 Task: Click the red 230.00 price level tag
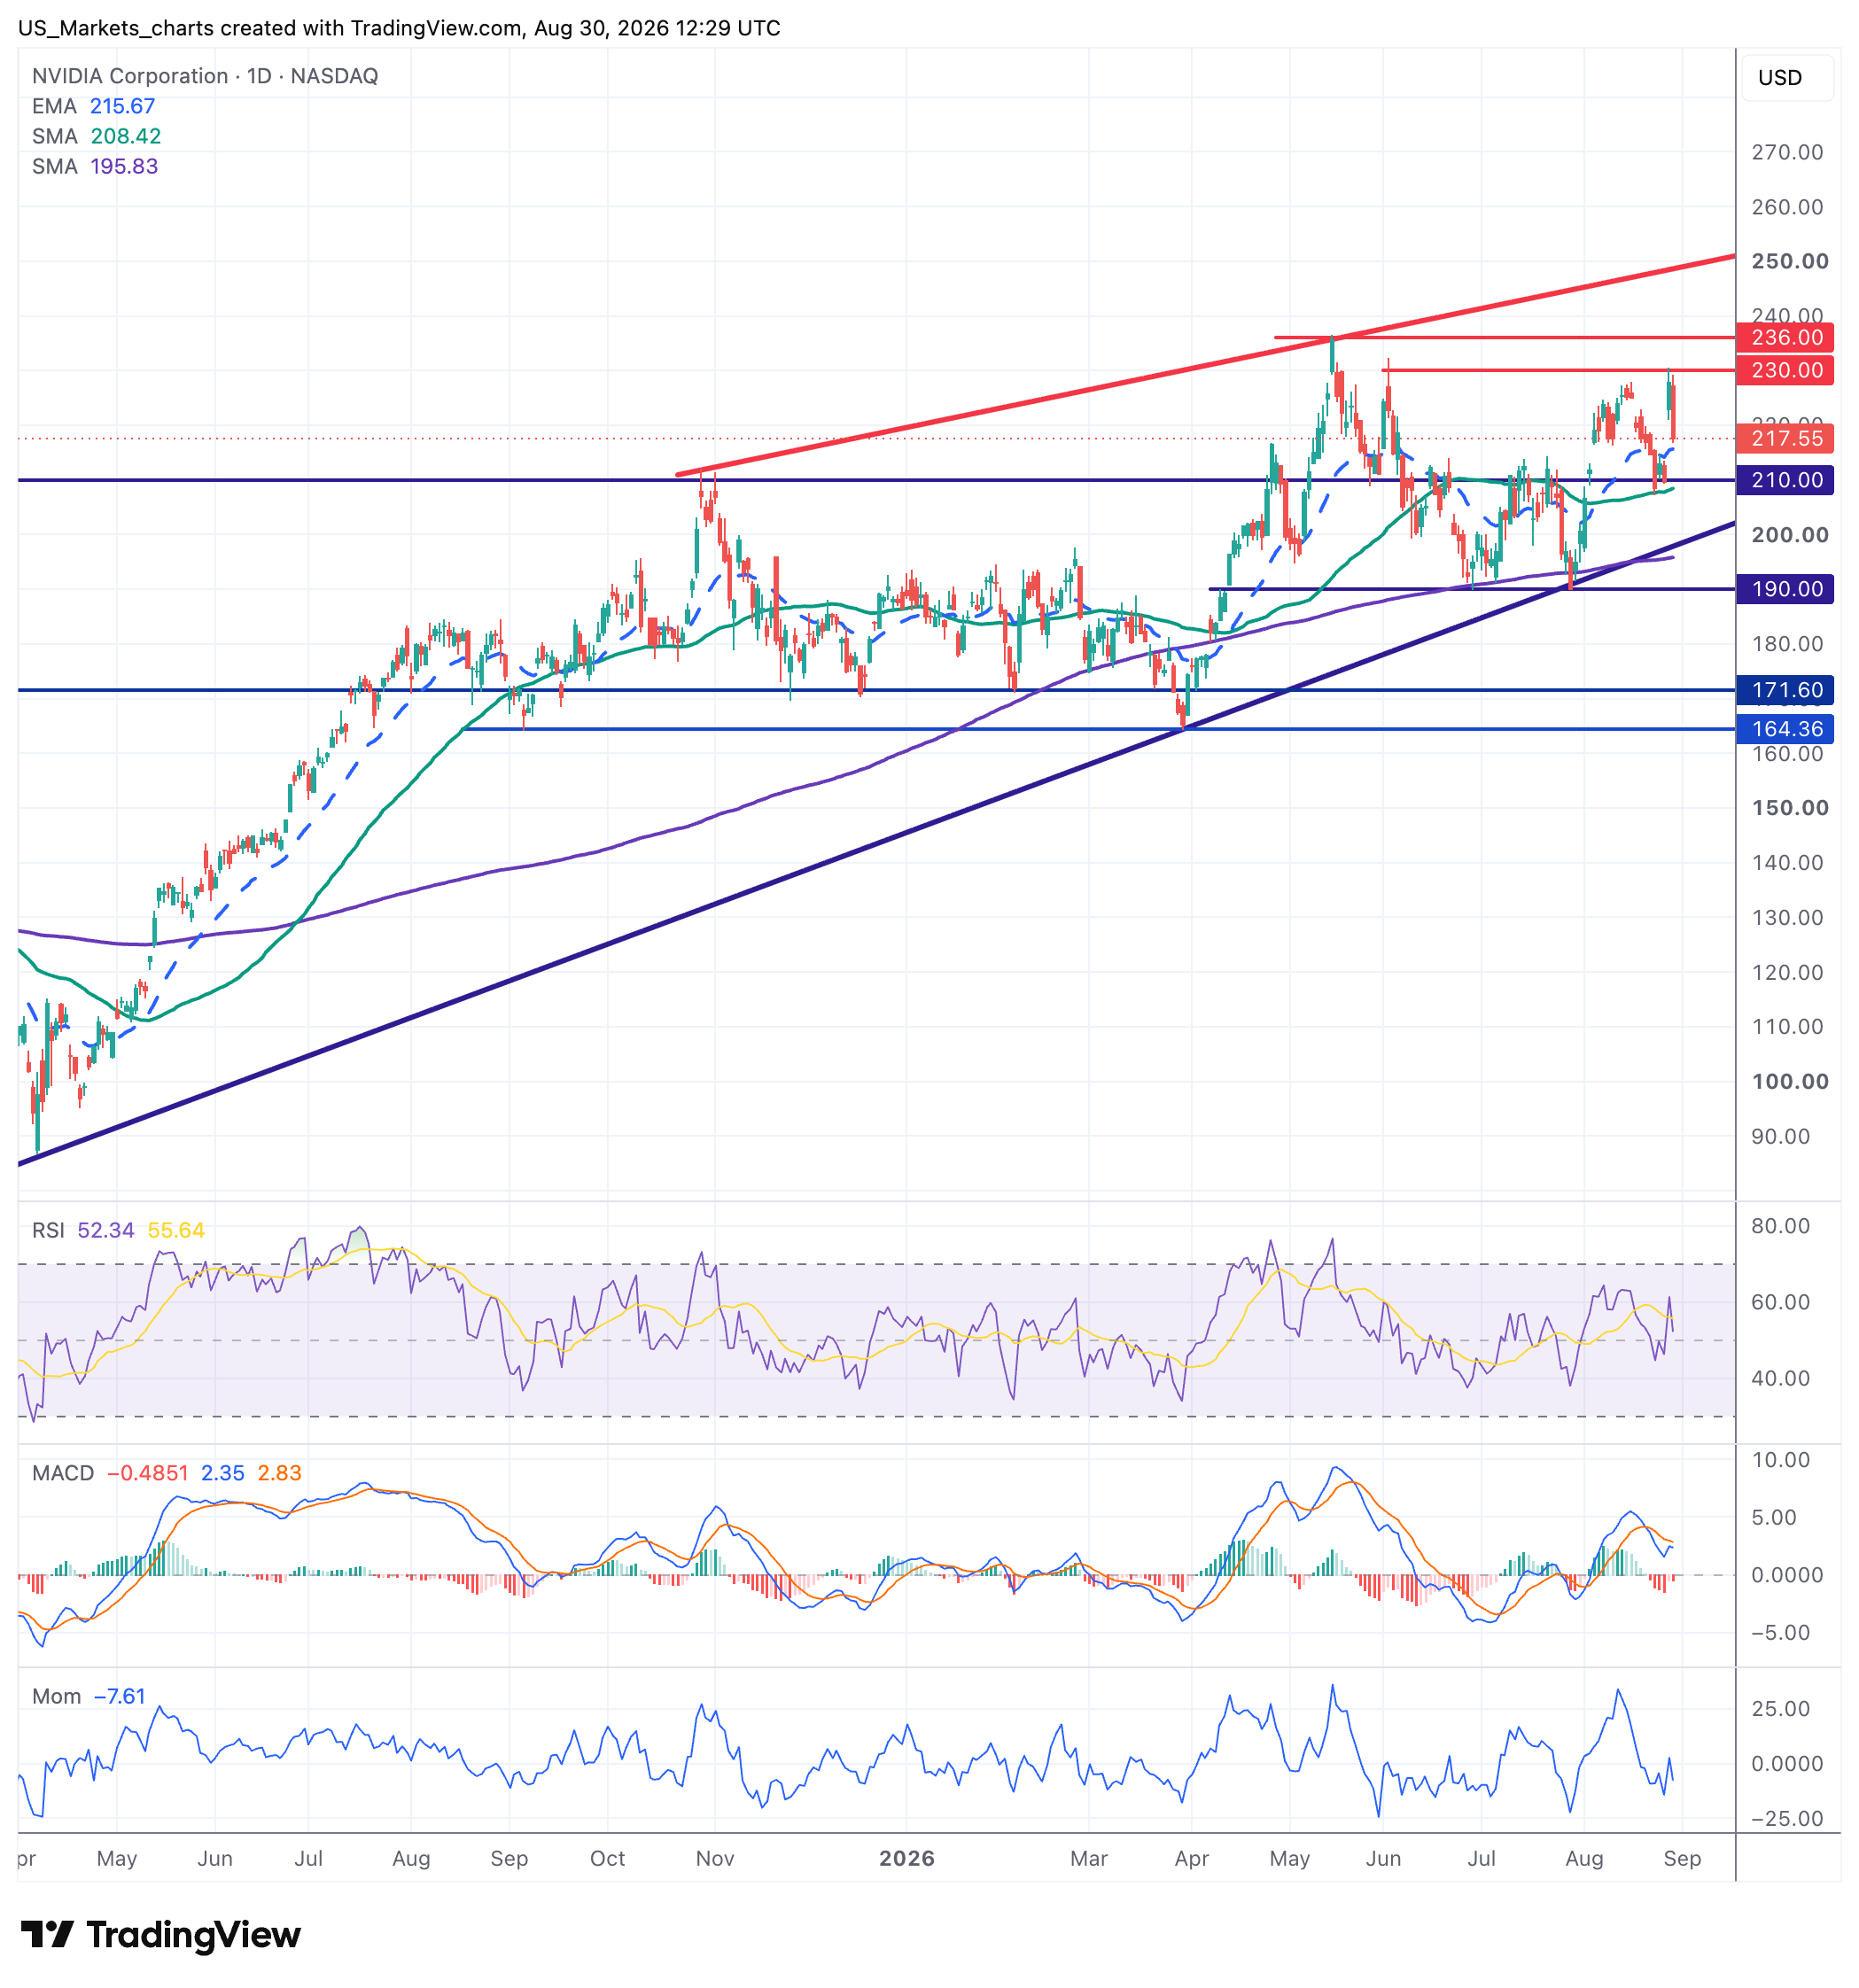pos(1786,370)
